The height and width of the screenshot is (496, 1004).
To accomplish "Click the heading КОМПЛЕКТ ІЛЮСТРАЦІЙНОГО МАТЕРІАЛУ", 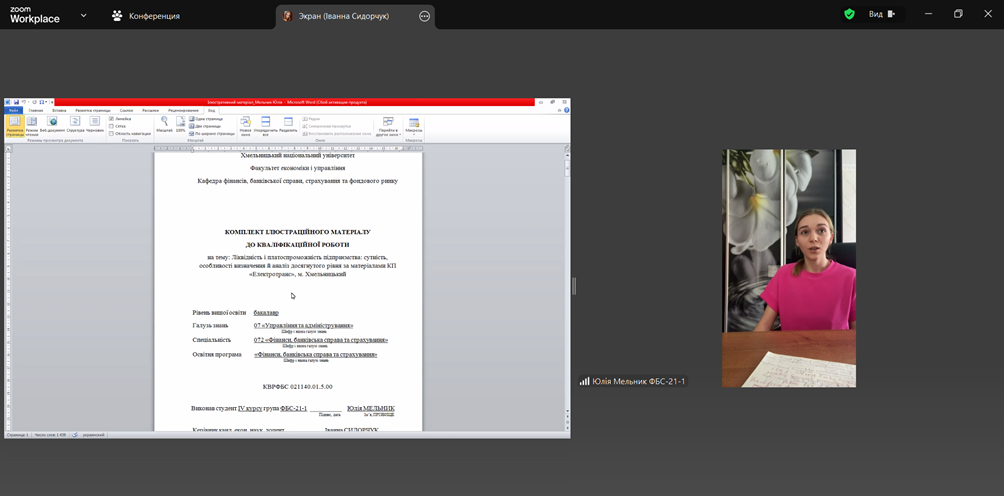I will 298,232.
